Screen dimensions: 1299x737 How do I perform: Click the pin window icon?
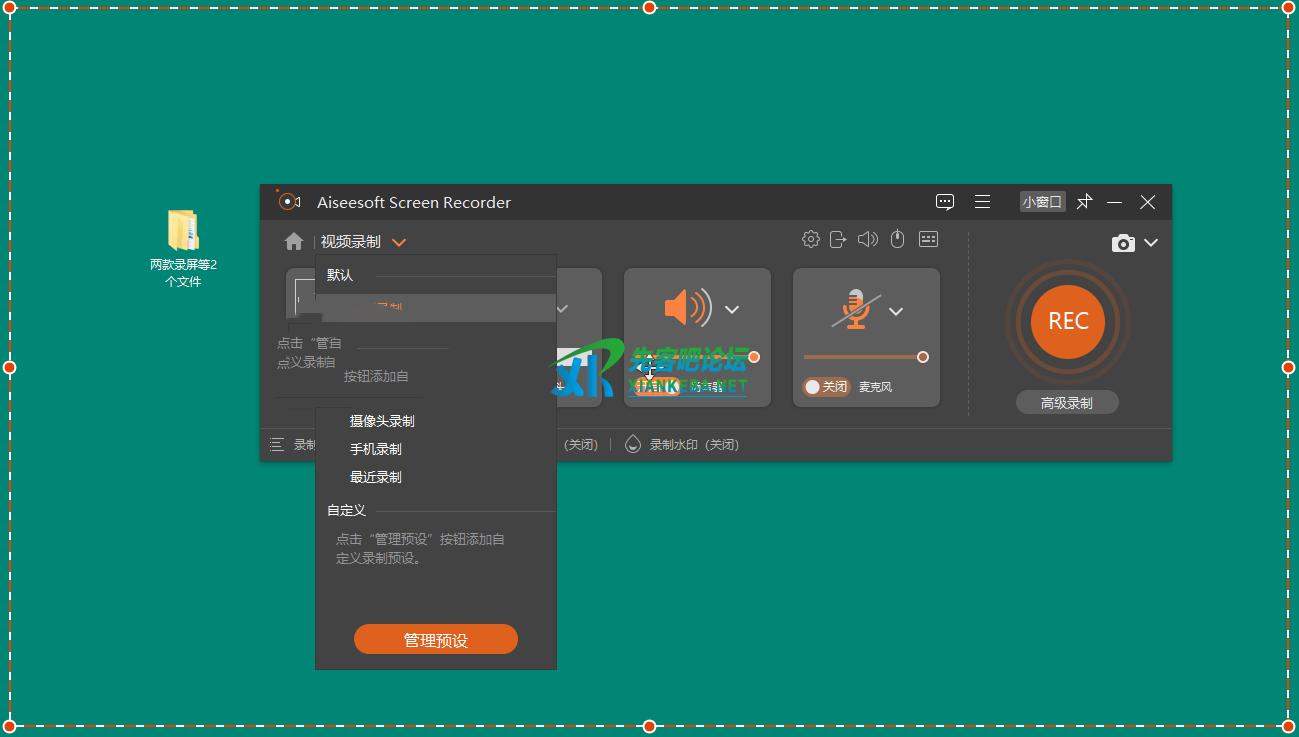tap(1084, 202)
